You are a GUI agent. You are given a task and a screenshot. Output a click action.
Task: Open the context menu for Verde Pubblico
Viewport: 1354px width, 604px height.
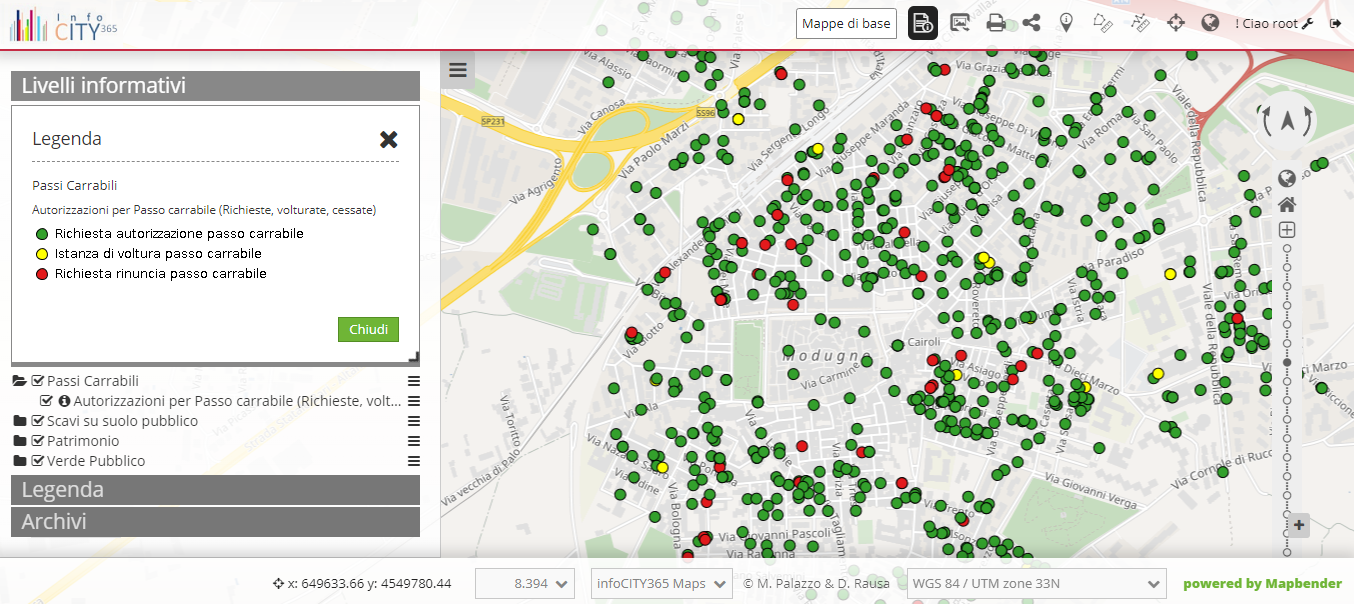click(x=413, y=461)
